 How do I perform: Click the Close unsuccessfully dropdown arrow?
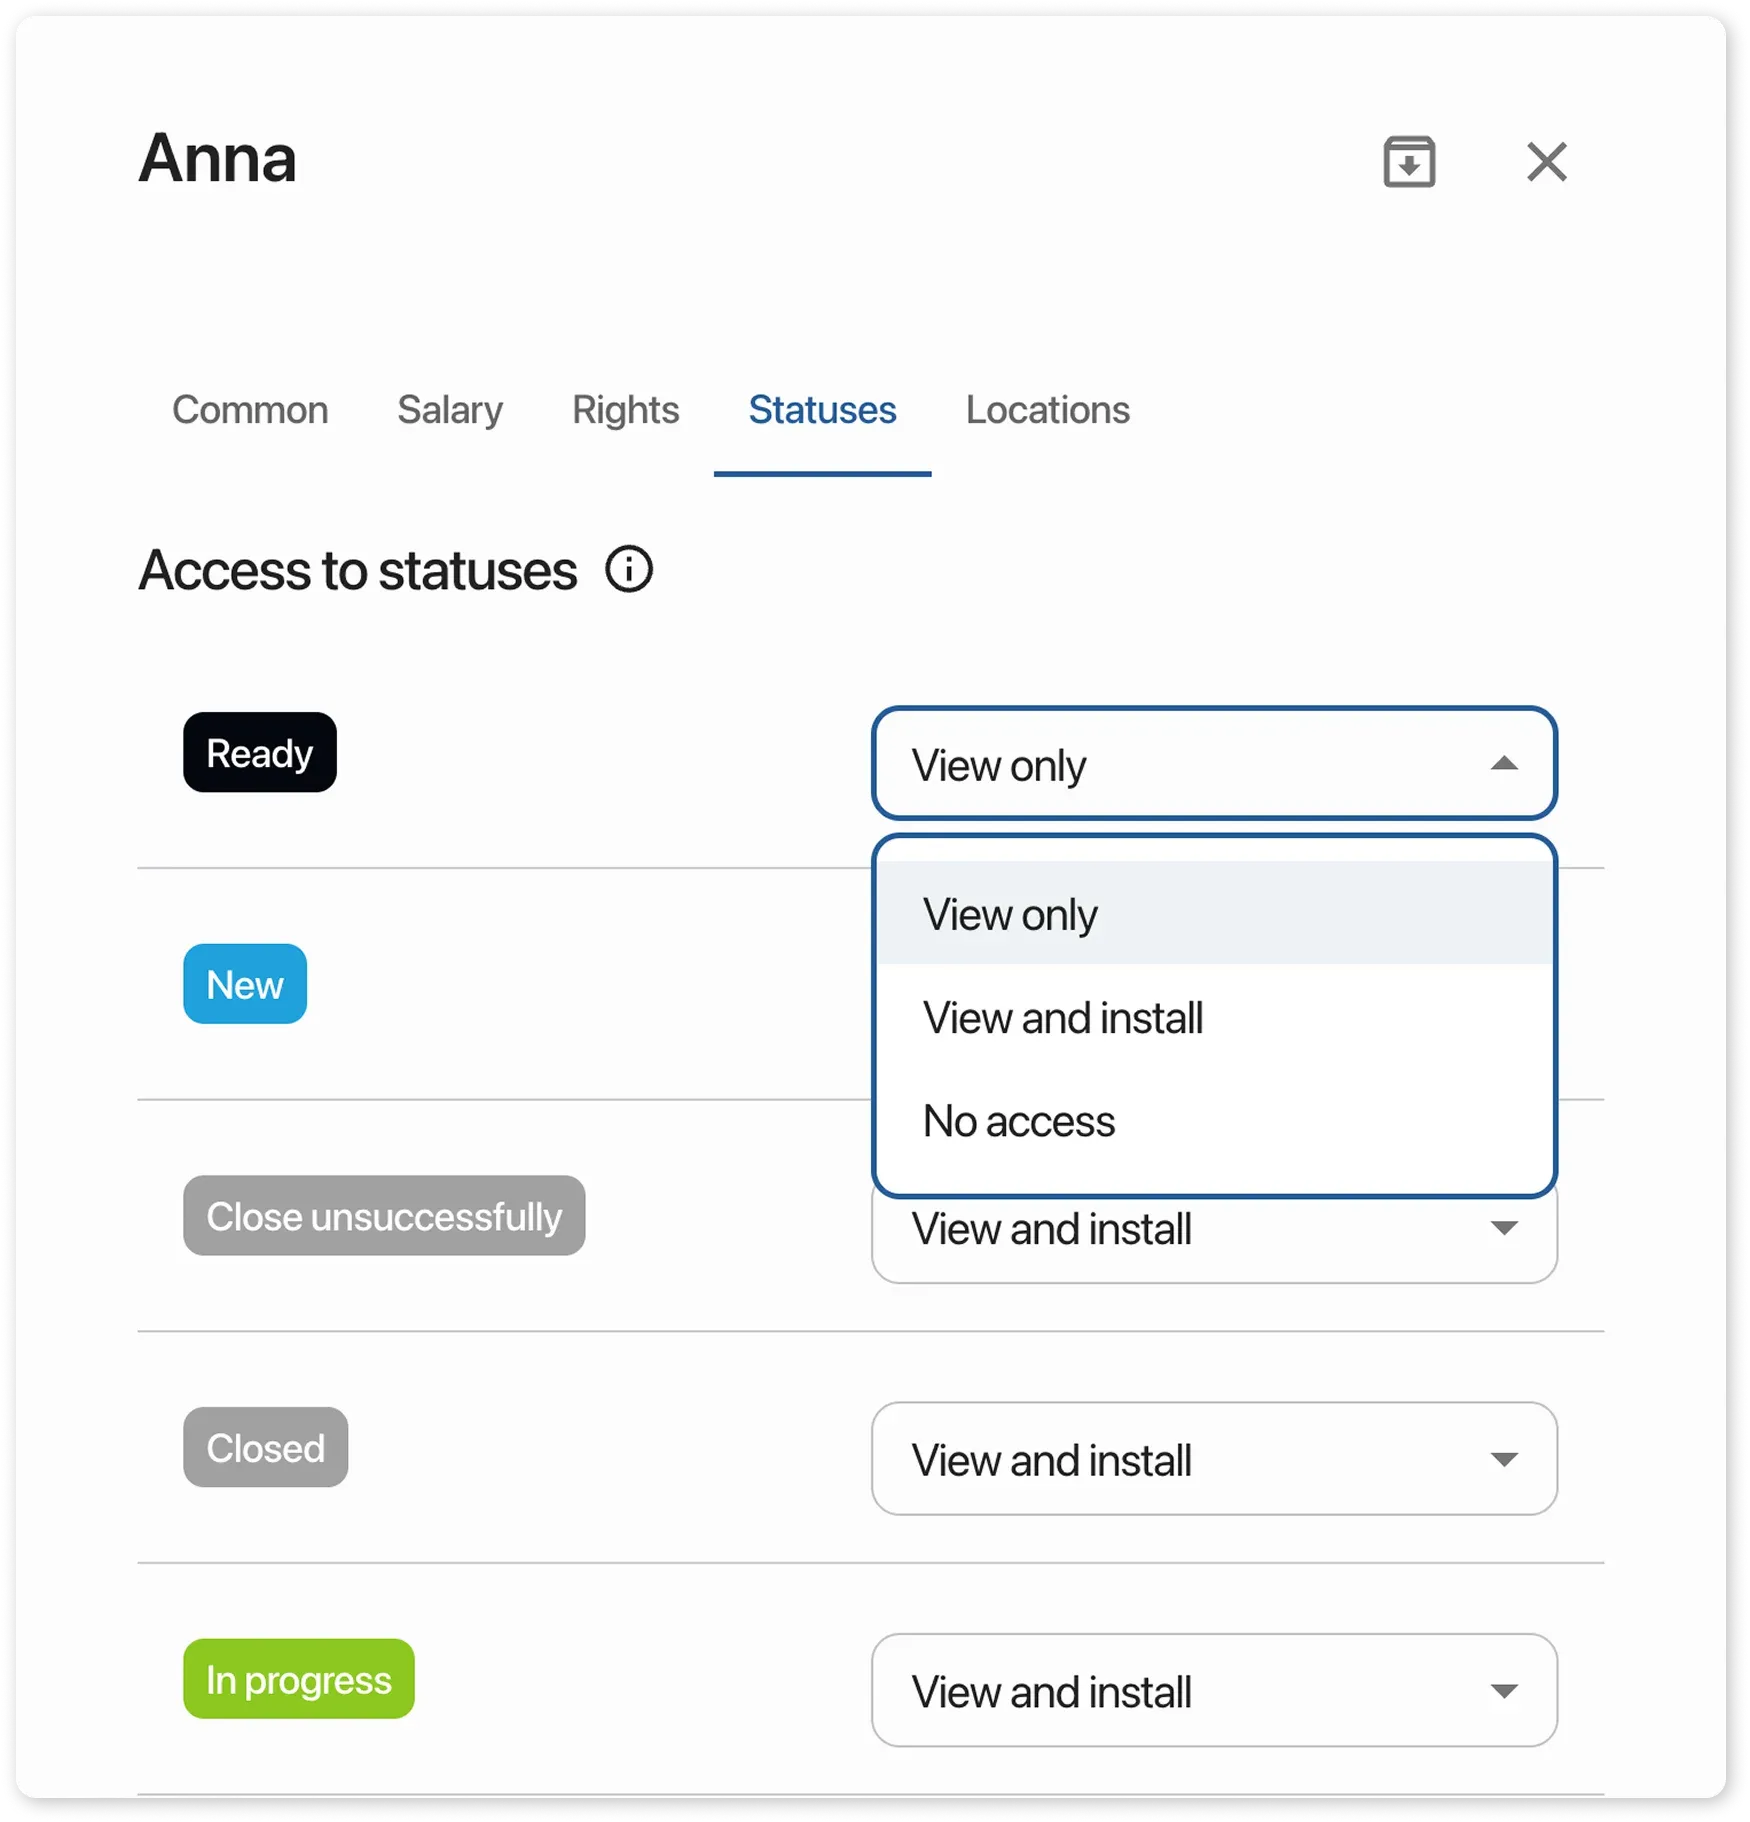pyautogui.click(x=1503, y=1228)
